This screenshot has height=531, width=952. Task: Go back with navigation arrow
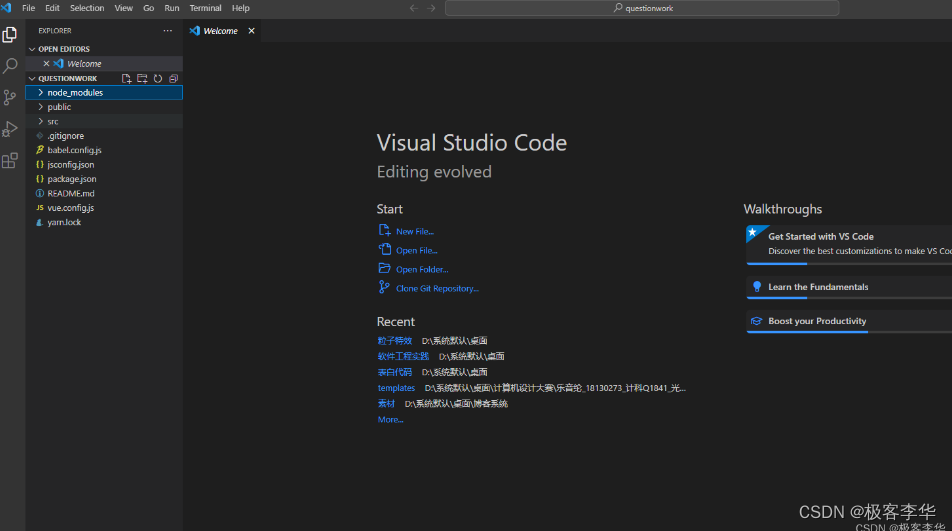point(413,8)
